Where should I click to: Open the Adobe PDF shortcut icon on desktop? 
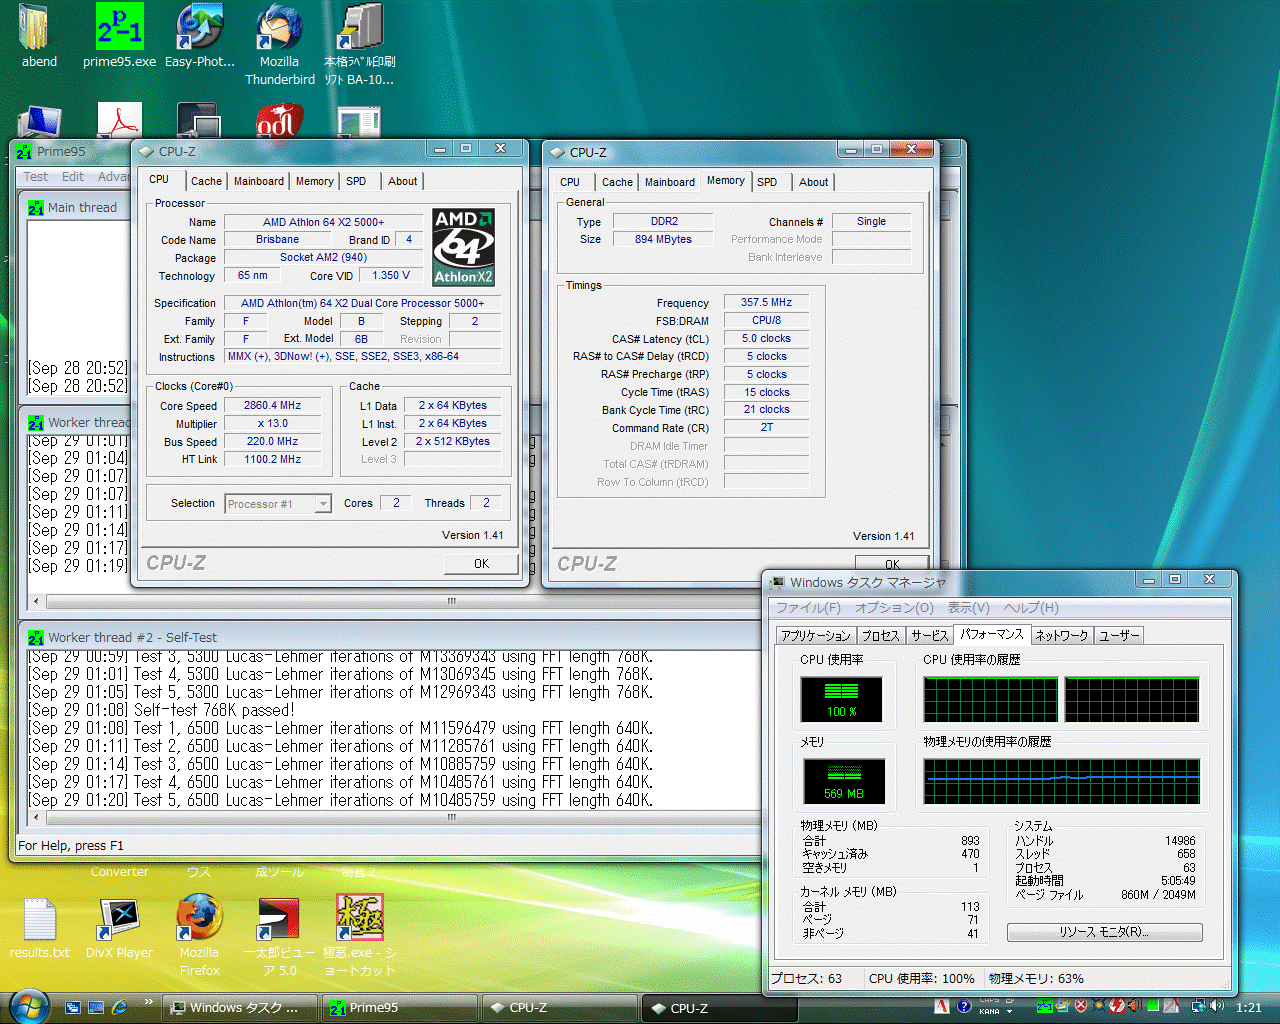coord(120,120)
